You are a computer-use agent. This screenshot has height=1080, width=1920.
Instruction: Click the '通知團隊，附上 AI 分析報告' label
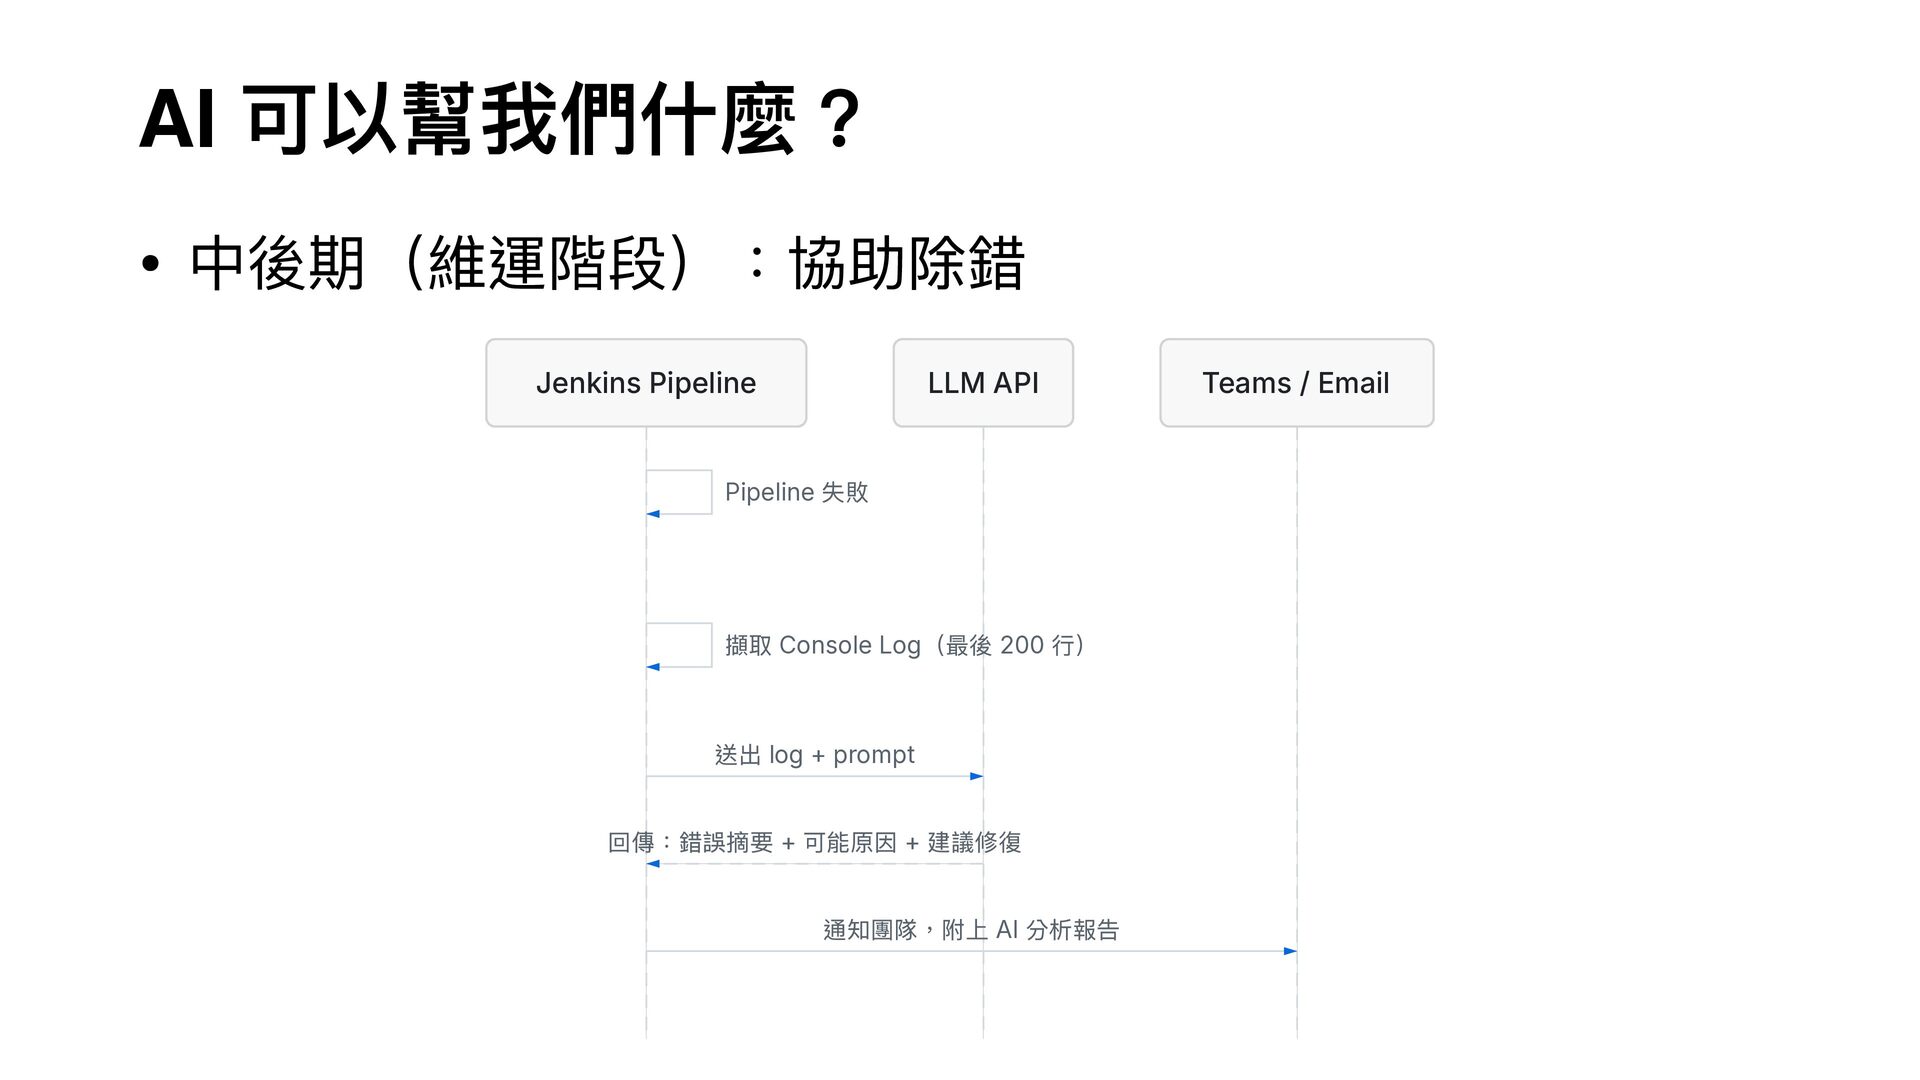click(x=970, y=930)
